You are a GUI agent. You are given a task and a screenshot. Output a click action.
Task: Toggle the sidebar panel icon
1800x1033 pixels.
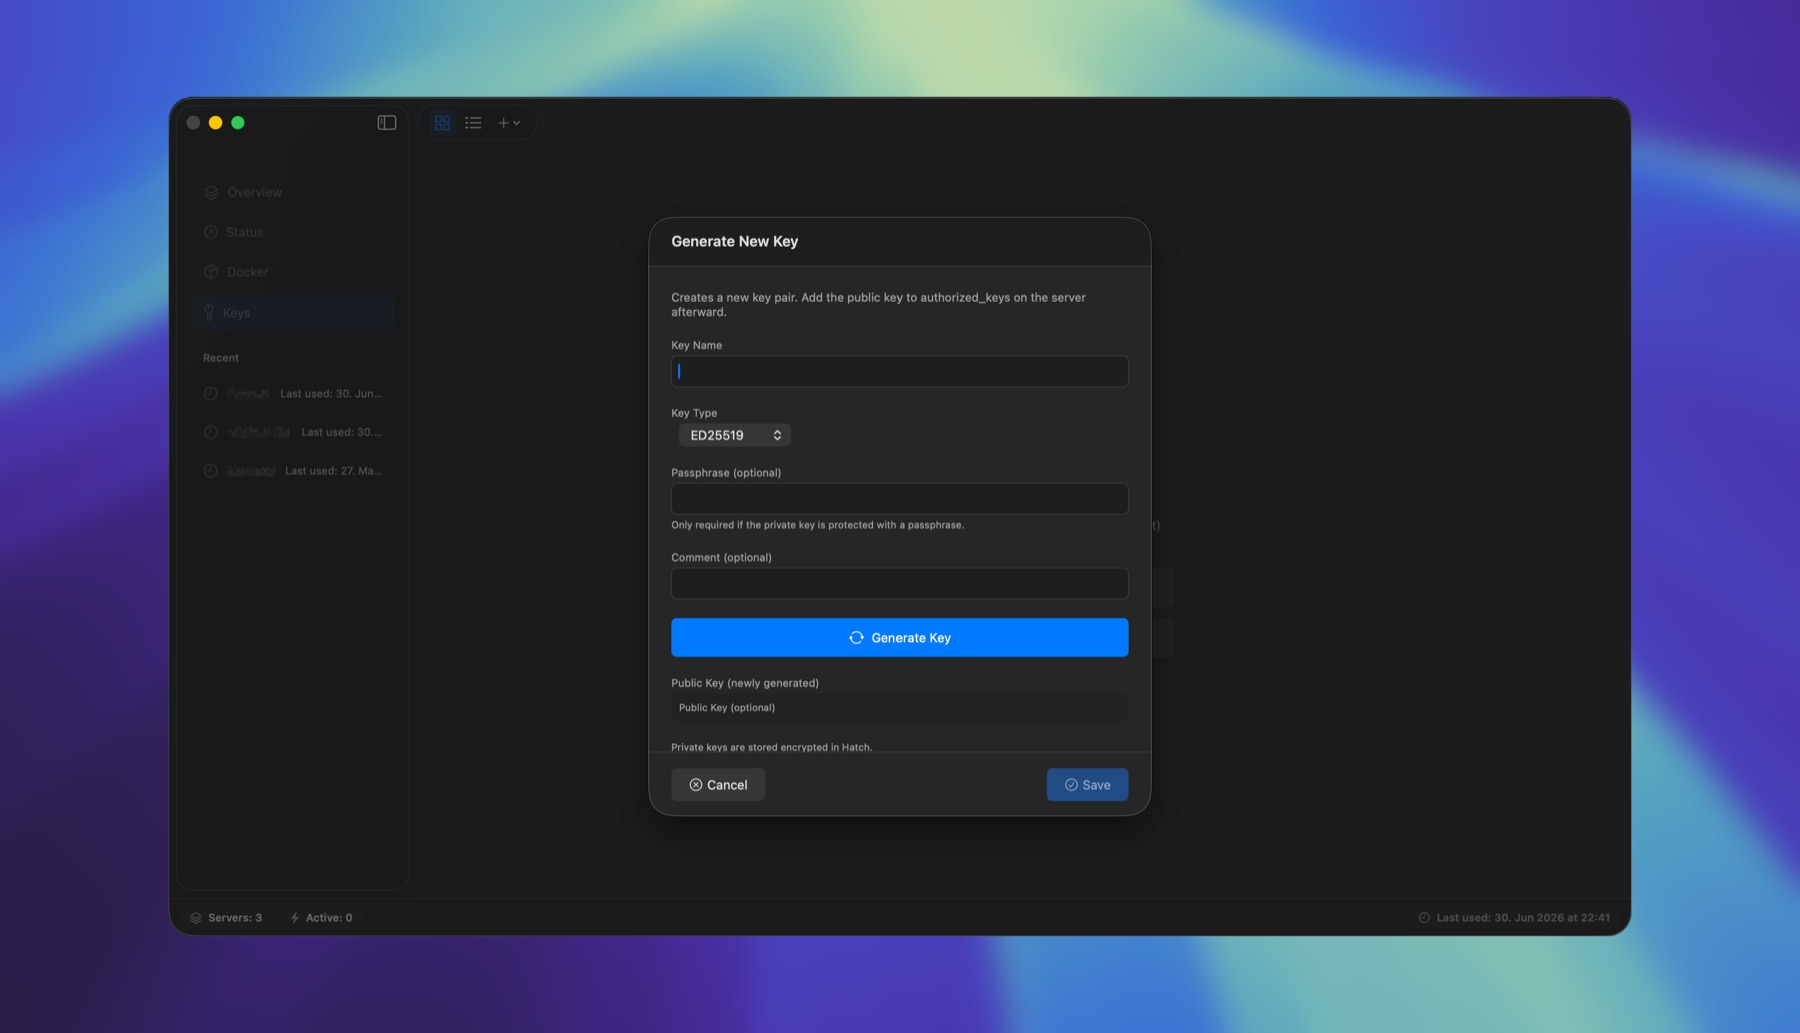(387, 123)
